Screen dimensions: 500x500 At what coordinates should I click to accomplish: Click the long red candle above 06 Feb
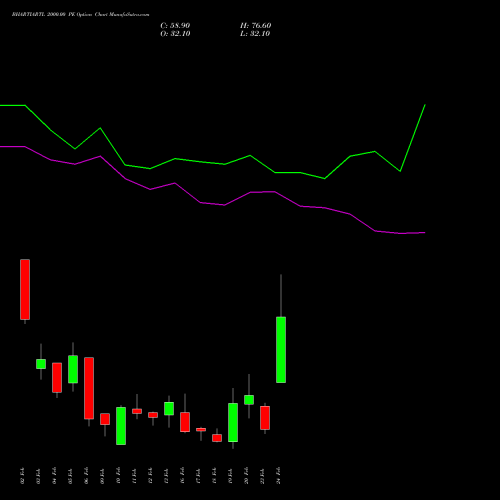tap(89, 388)
